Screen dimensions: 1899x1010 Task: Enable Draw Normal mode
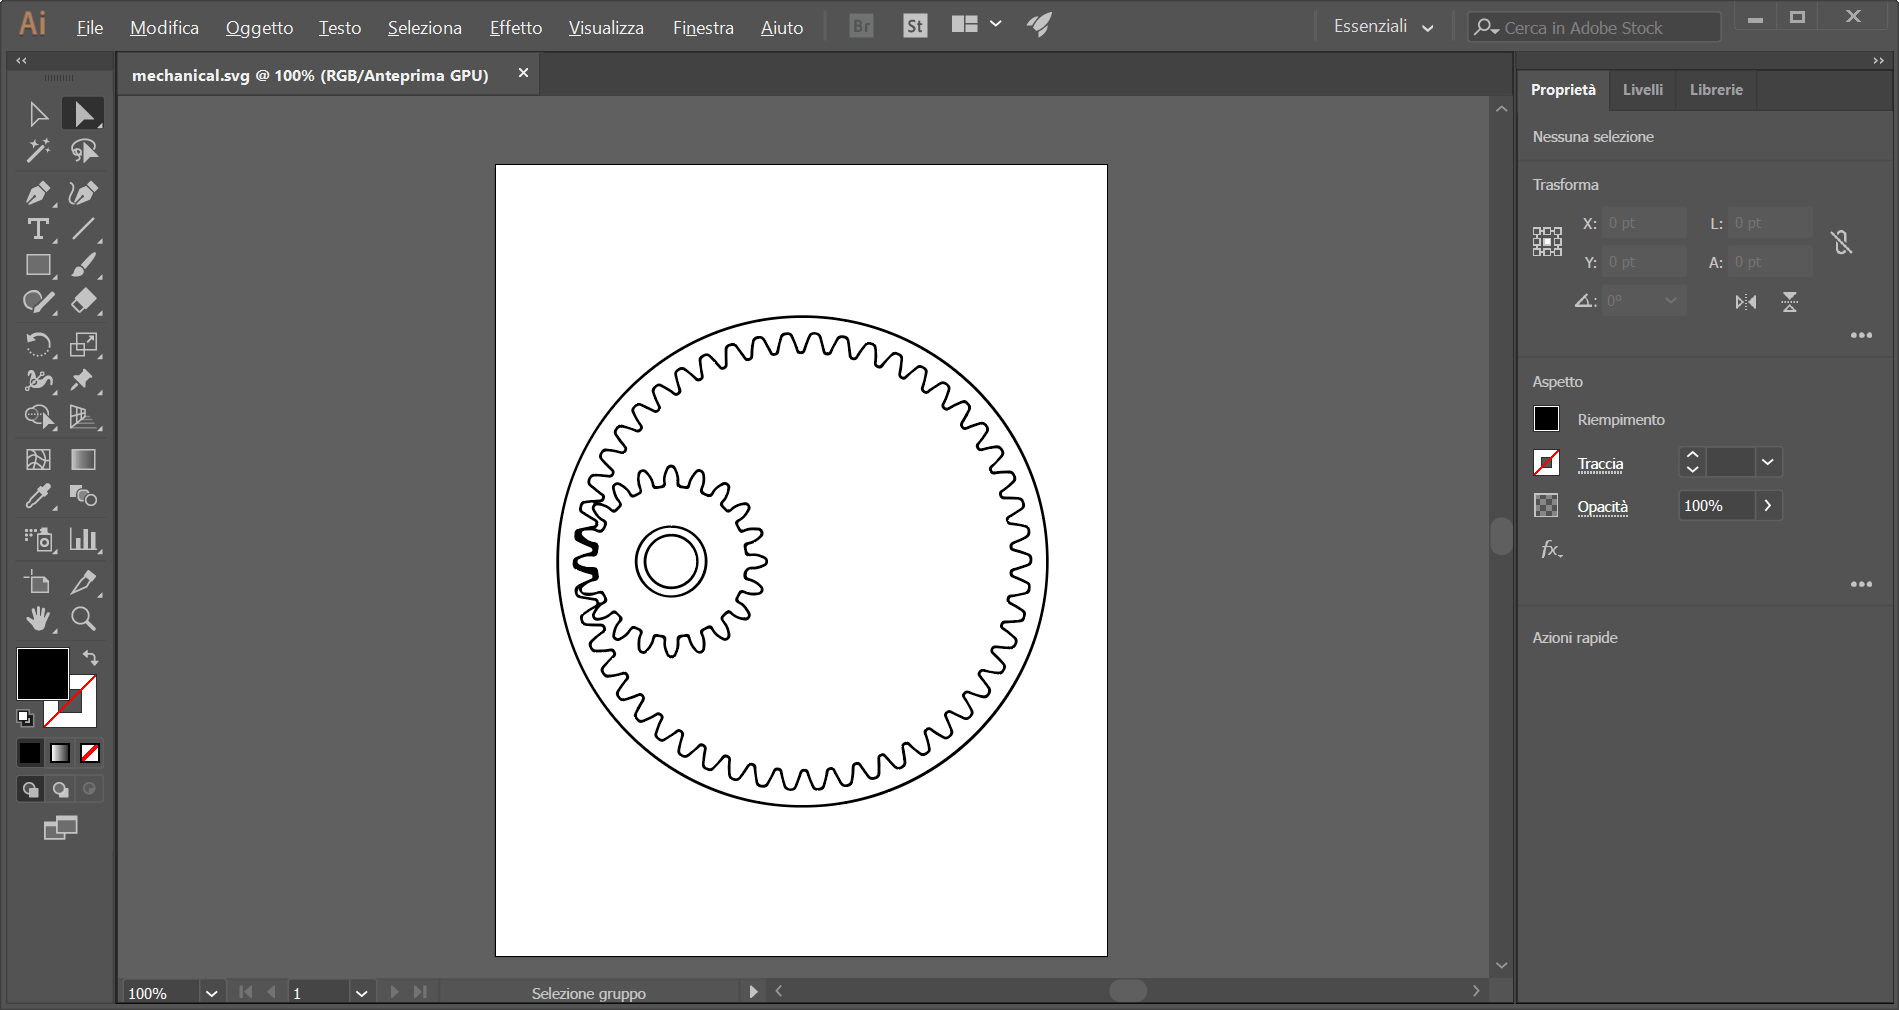[30, 789]
